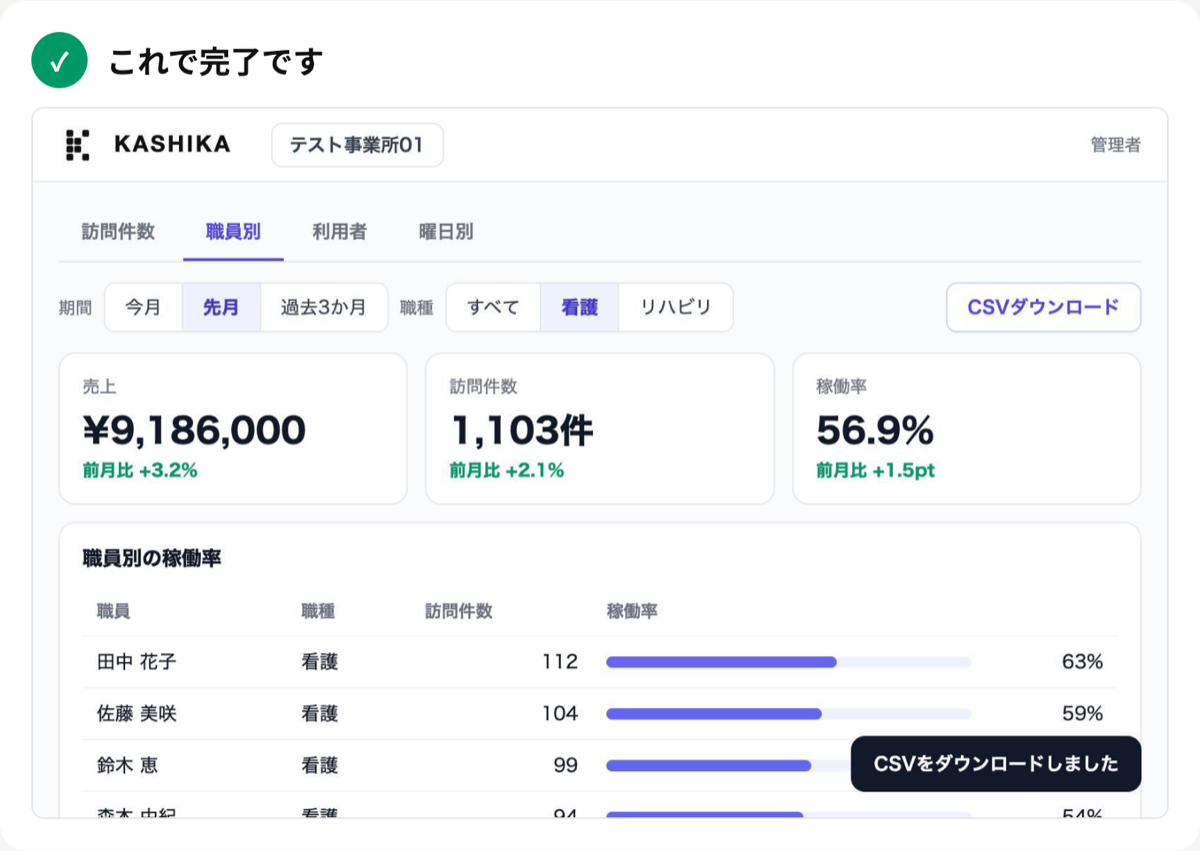
Task: Select 今月 as the period
Action: (x=143, y=307)
